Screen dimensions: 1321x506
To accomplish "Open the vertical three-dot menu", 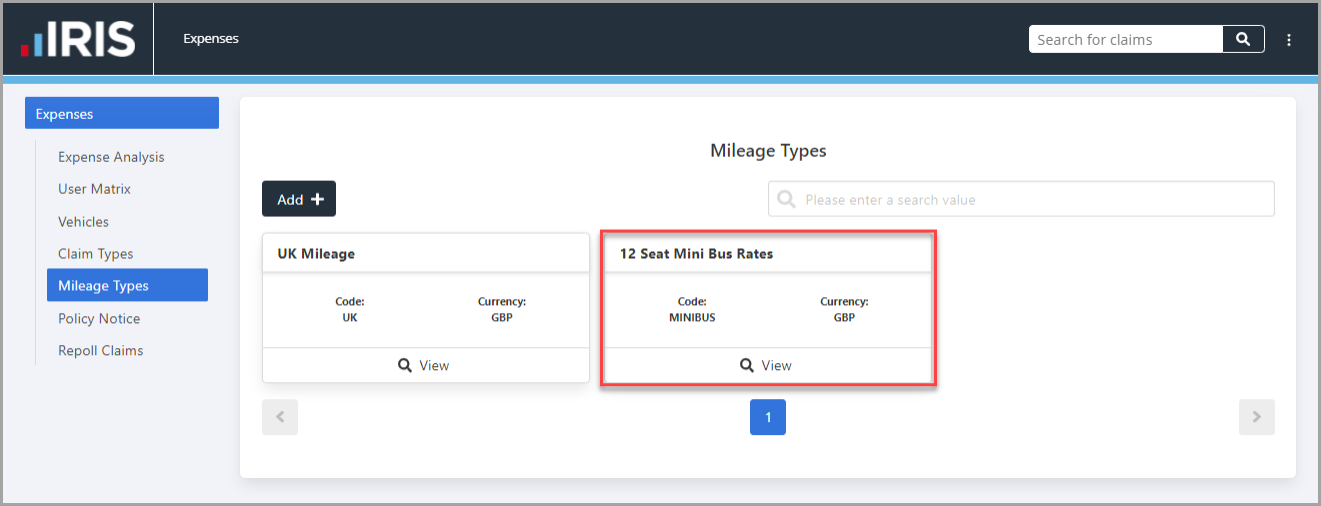I will pos(1289,40).
